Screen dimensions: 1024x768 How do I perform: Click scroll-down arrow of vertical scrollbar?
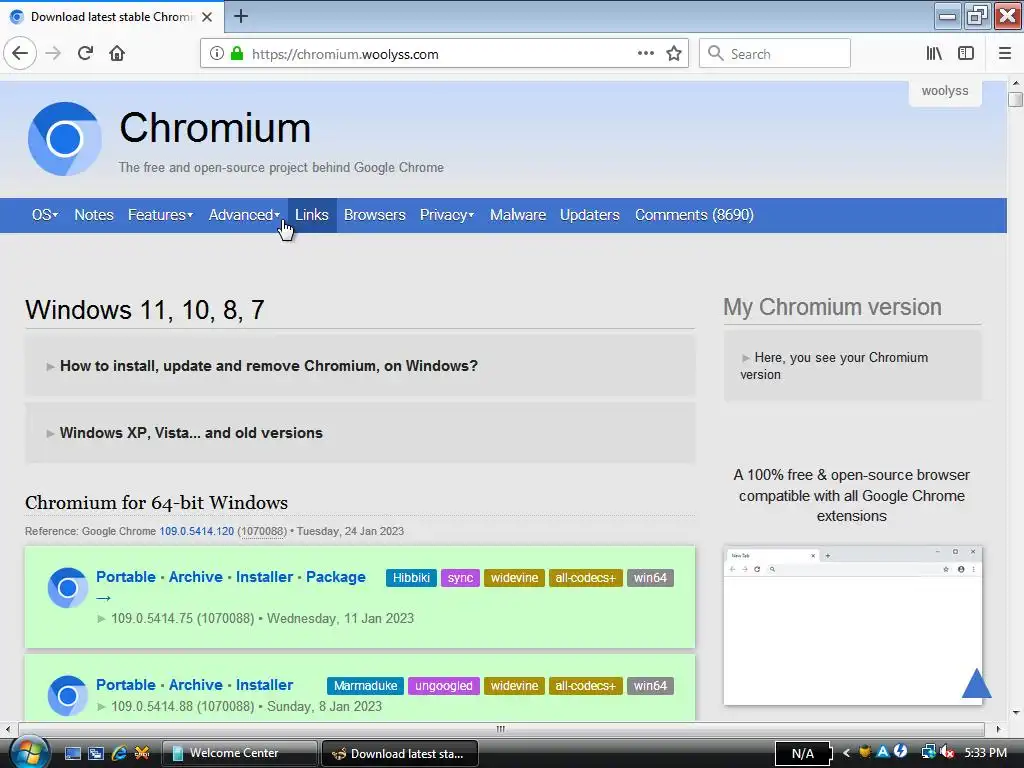(1015, 713)
